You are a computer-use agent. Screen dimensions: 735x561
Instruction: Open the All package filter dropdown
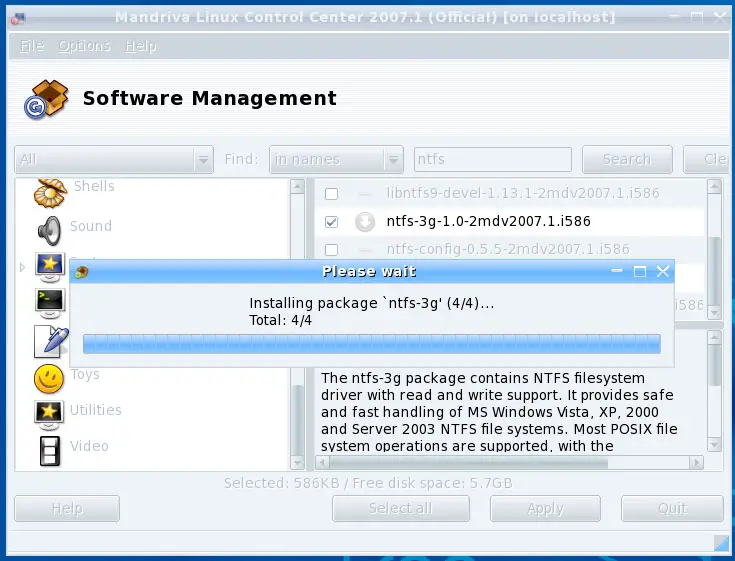[x=114, y=159]
